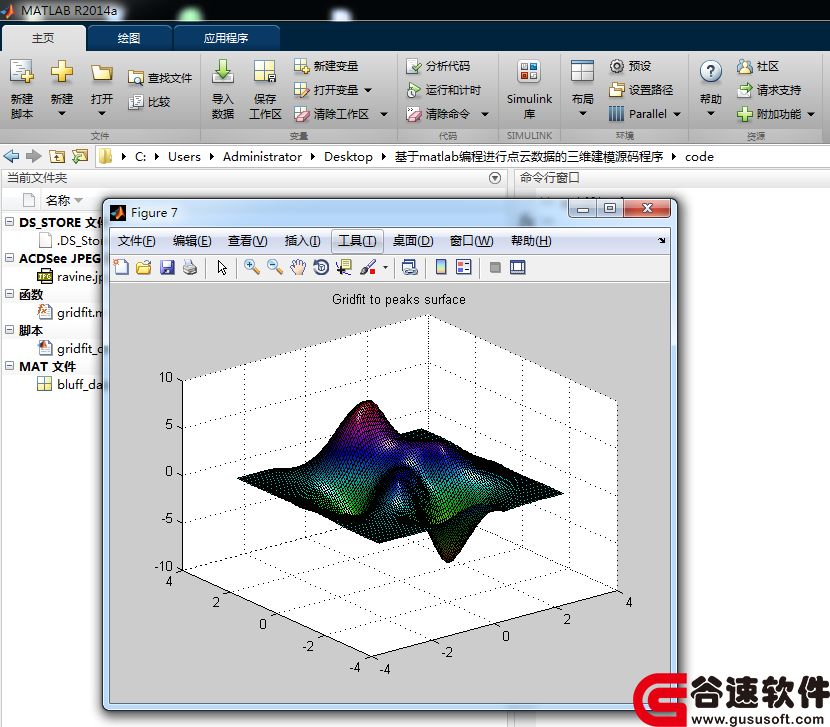Click the Link Plot icon in Figure 7
The width and height of the screenshot is (830, 727).
pyautogui.click(x=410, y=267)
